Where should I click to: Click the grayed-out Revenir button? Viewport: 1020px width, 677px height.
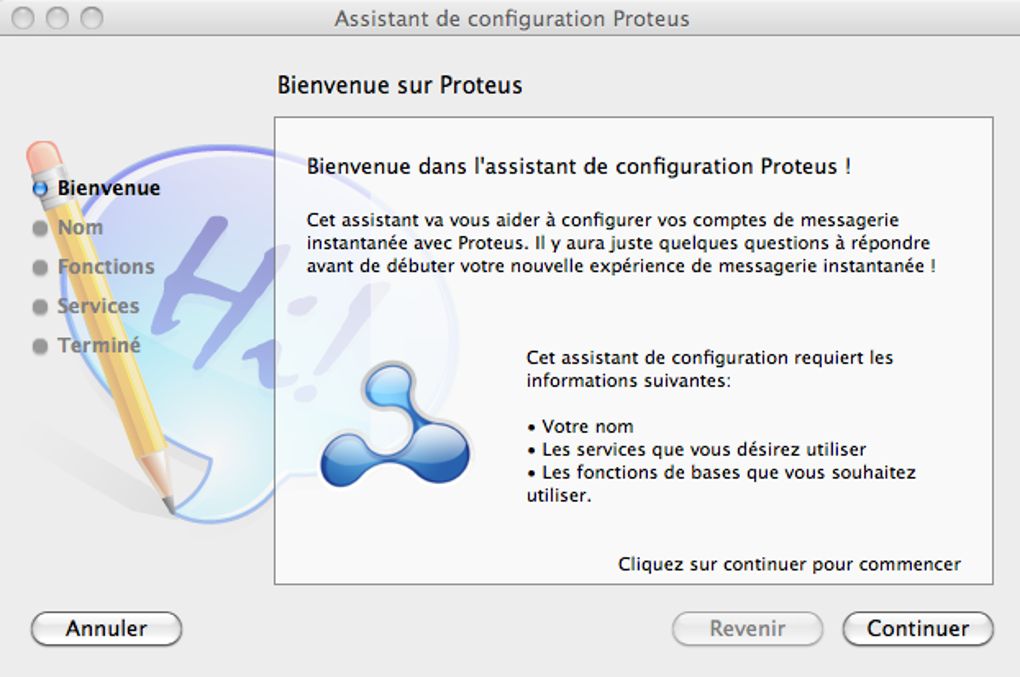[x=747, y=629]
